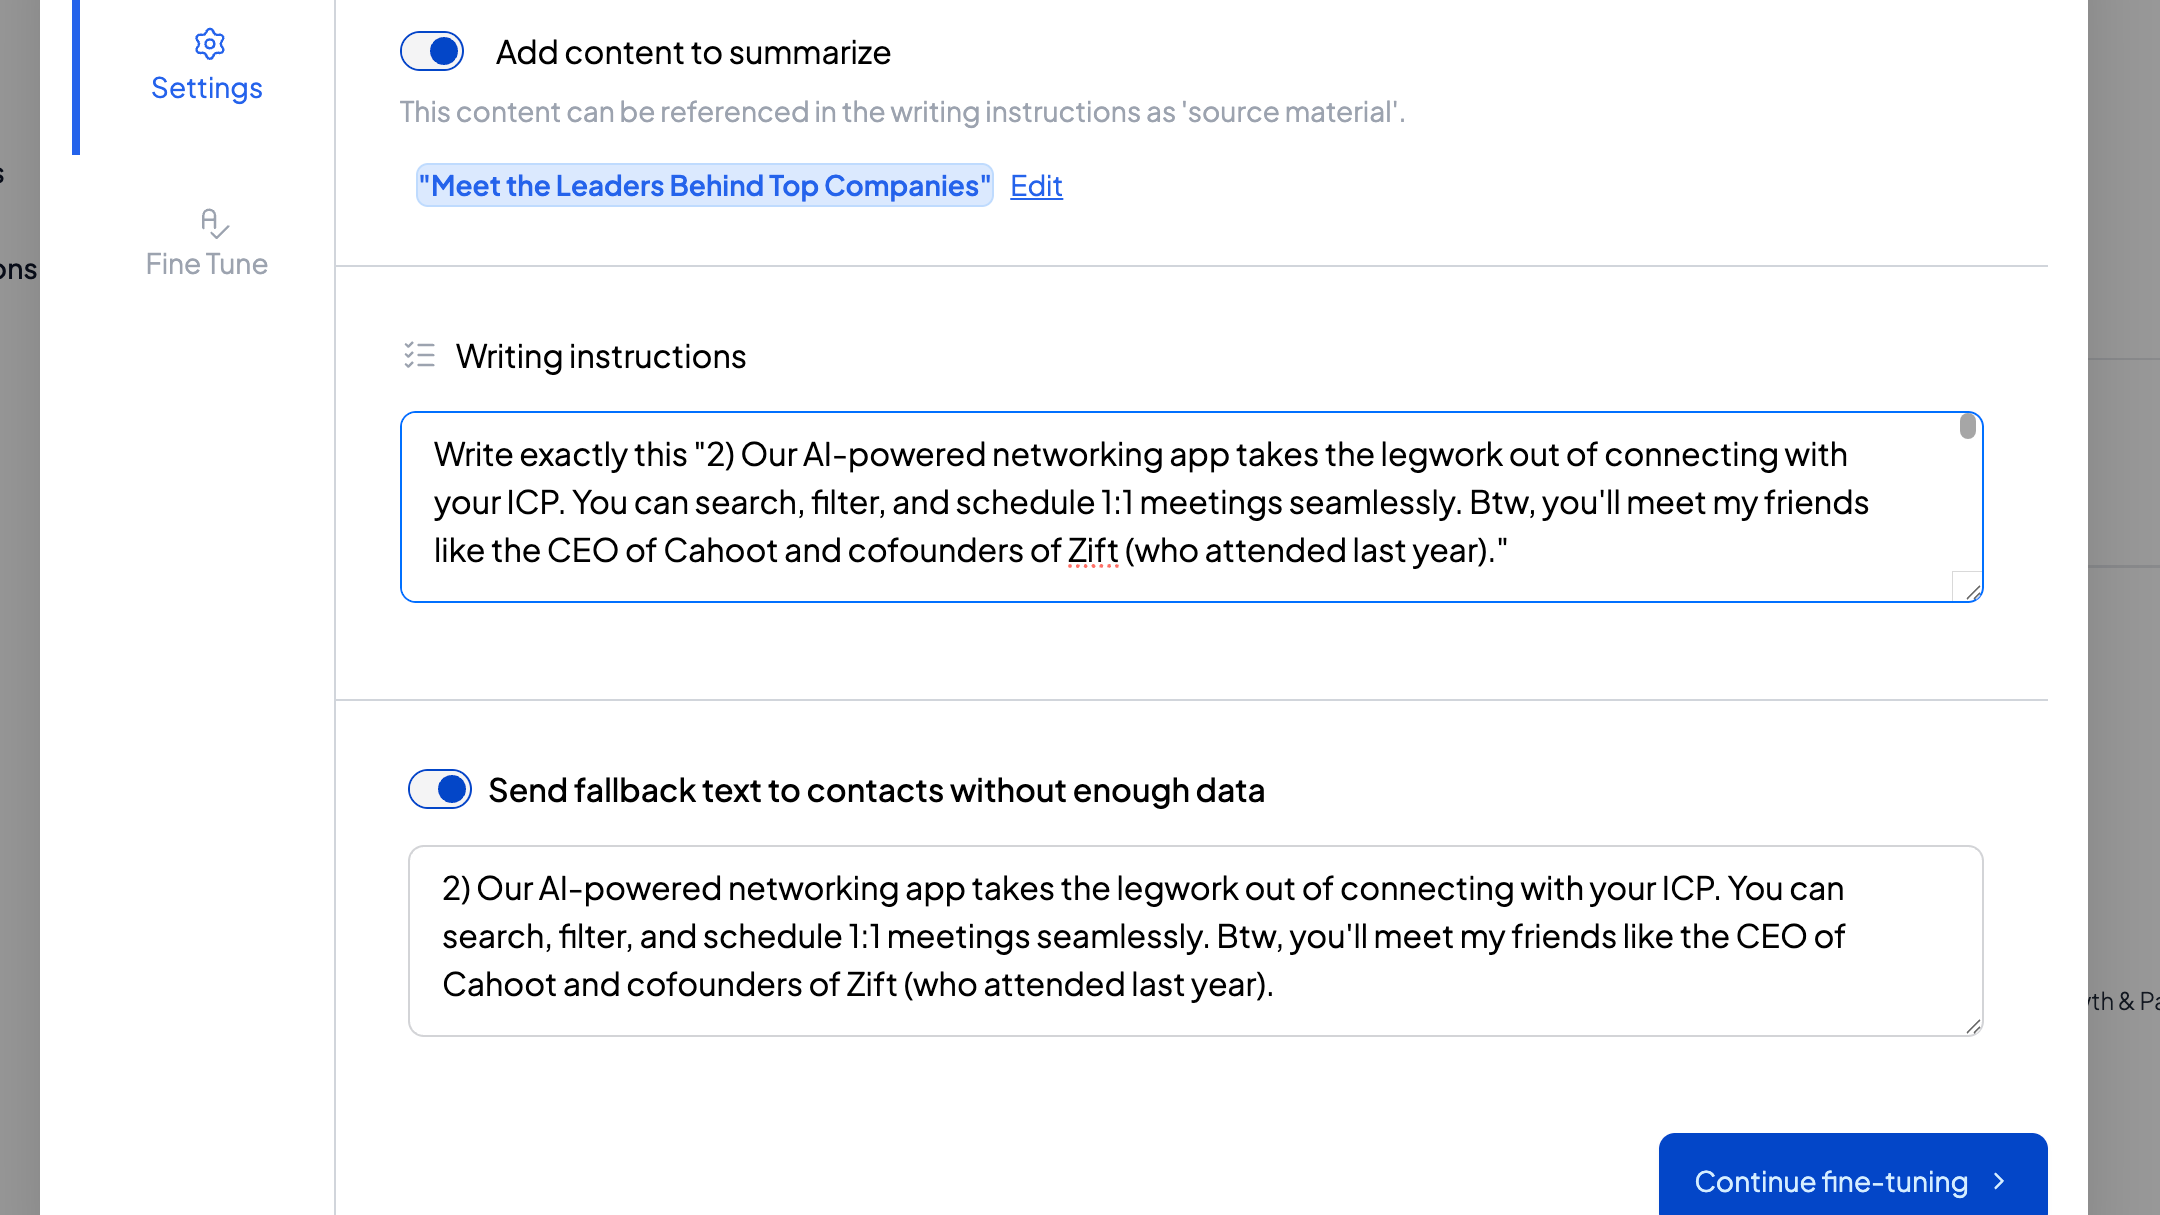Click the resize handle of fallback text box

(1972, 1026)
